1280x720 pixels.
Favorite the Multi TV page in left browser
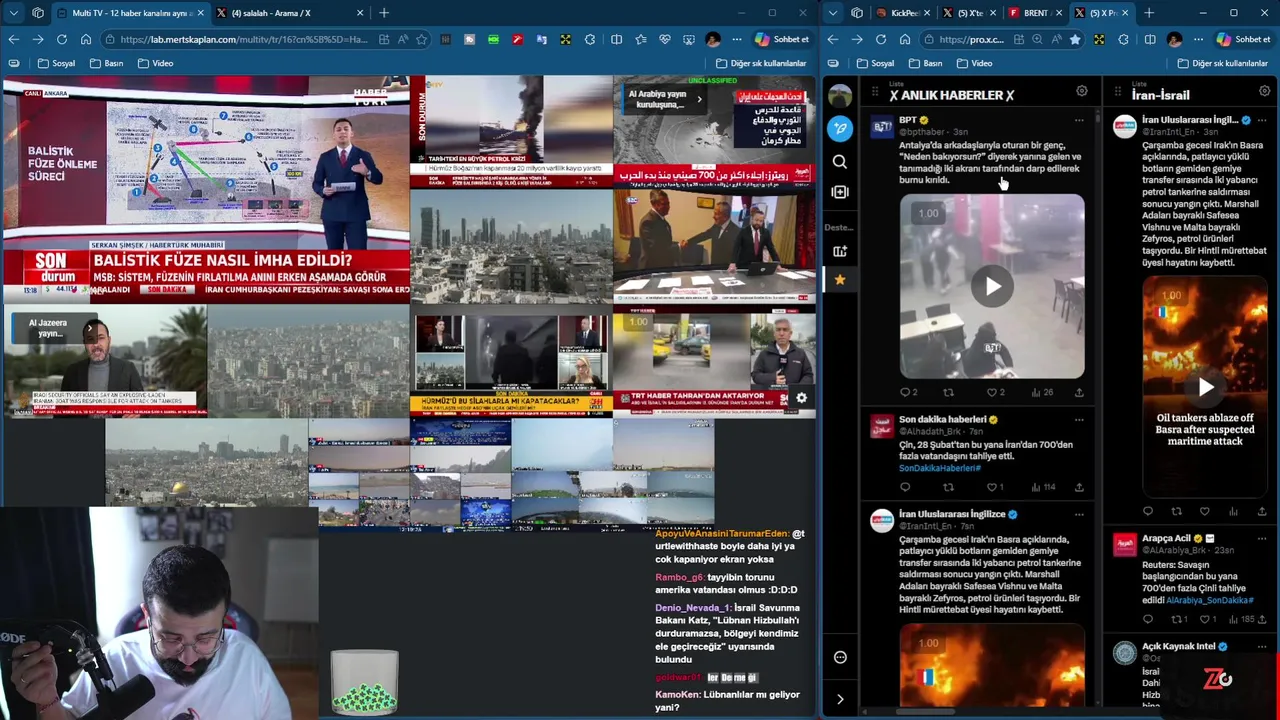(421, 39)
